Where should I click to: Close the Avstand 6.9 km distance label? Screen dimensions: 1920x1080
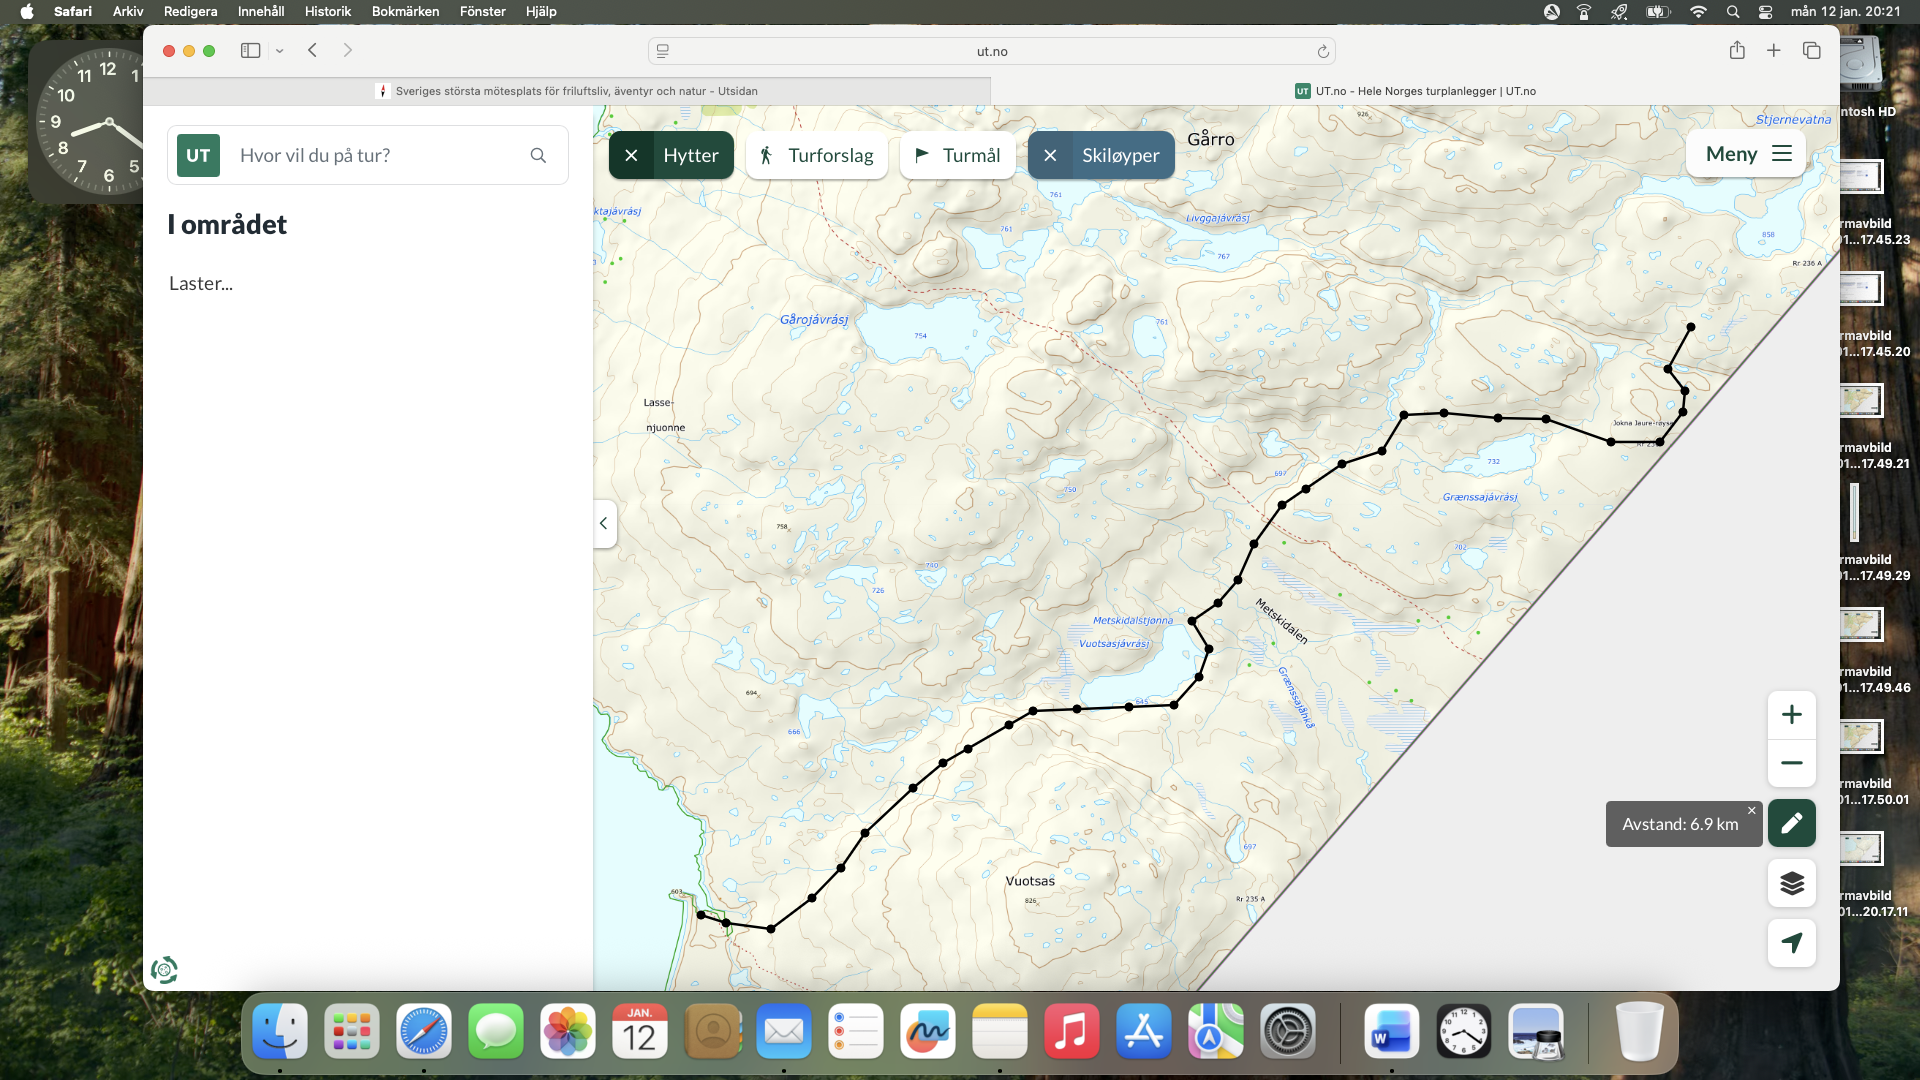(1751, 810)
